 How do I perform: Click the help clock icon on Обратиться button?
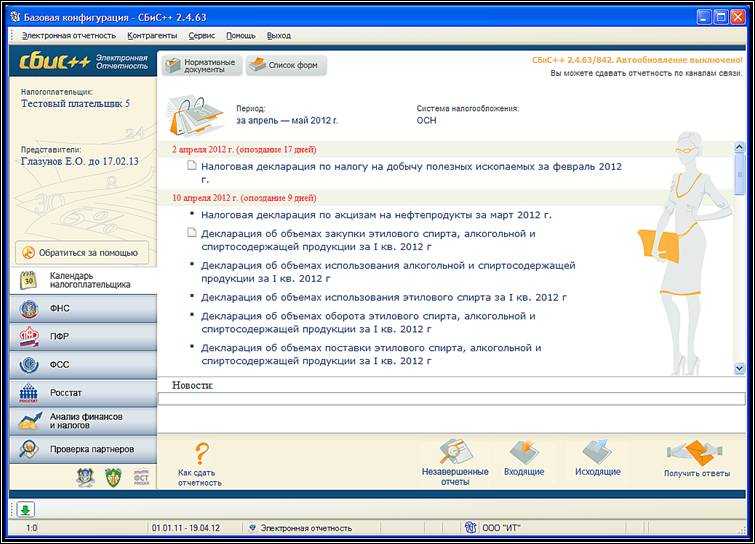click(28, 253)
